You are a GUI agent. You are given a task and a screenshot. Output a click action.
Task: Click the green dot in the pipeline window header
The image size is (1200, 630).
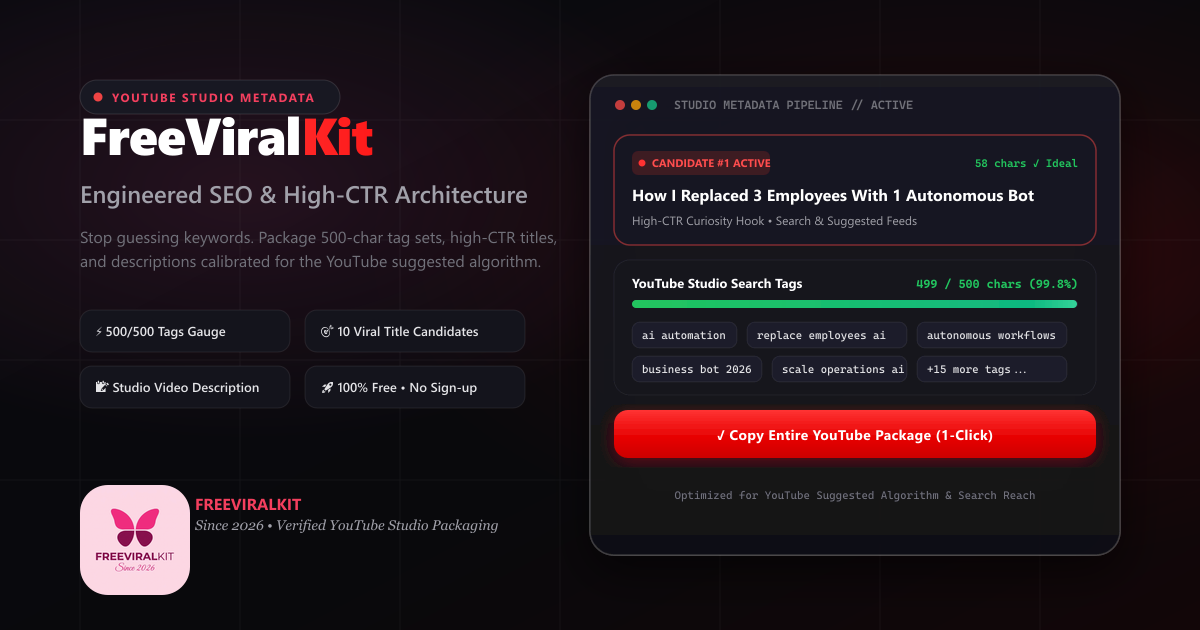[652, 105]
